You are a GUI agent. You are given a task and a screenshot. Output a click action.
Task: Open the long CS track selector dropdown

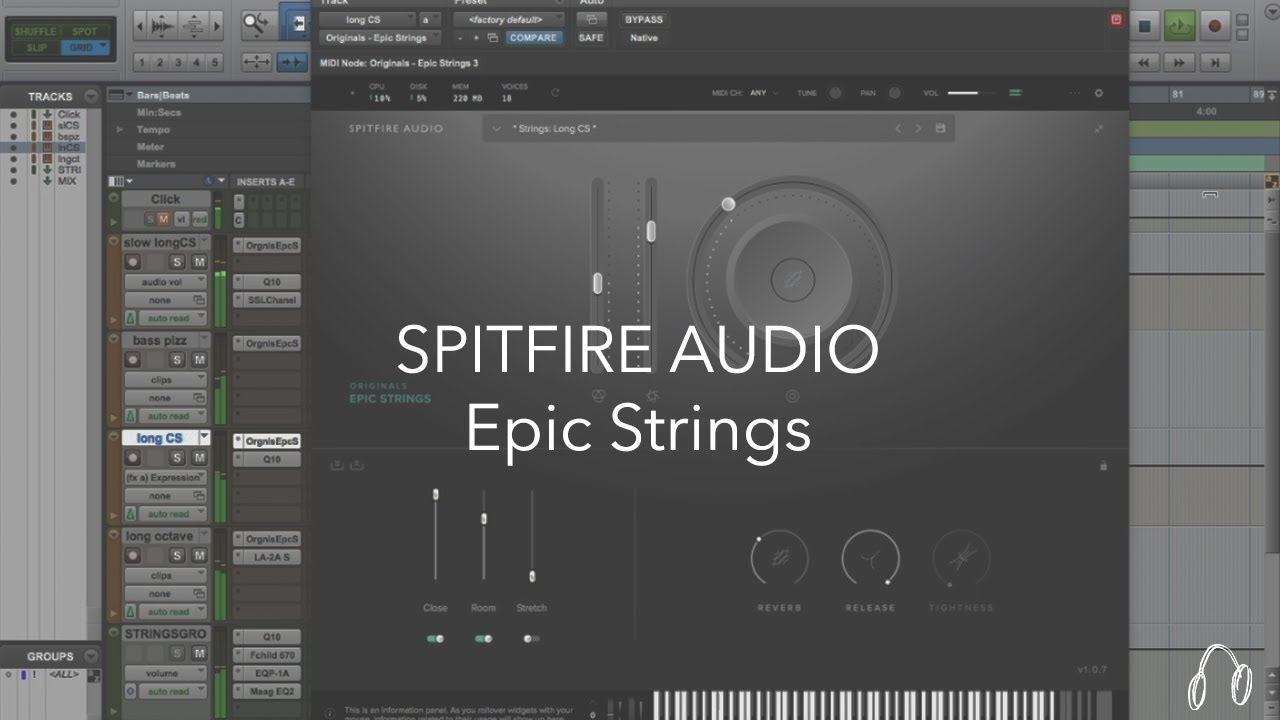[x=368, y=19]
